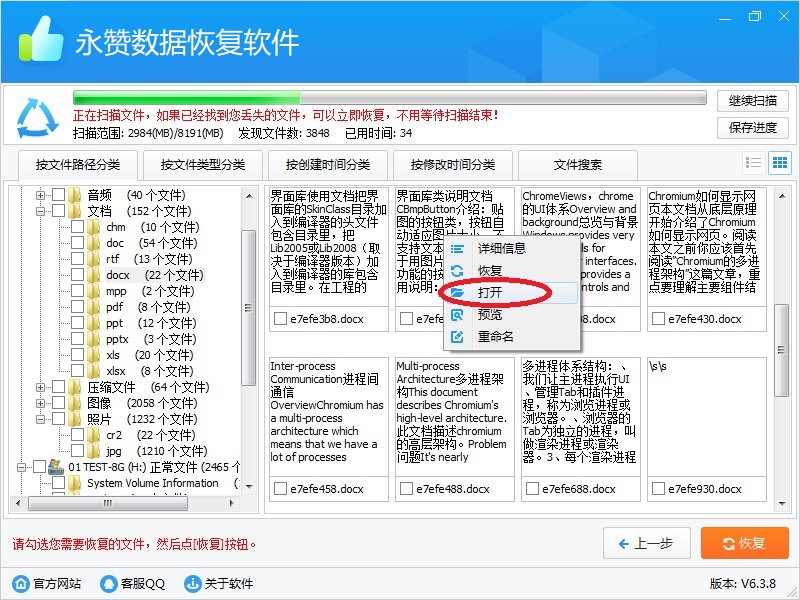Choose 打开 from the context menu
This screenshot has width=800, height=600.
tap(490, 293)
